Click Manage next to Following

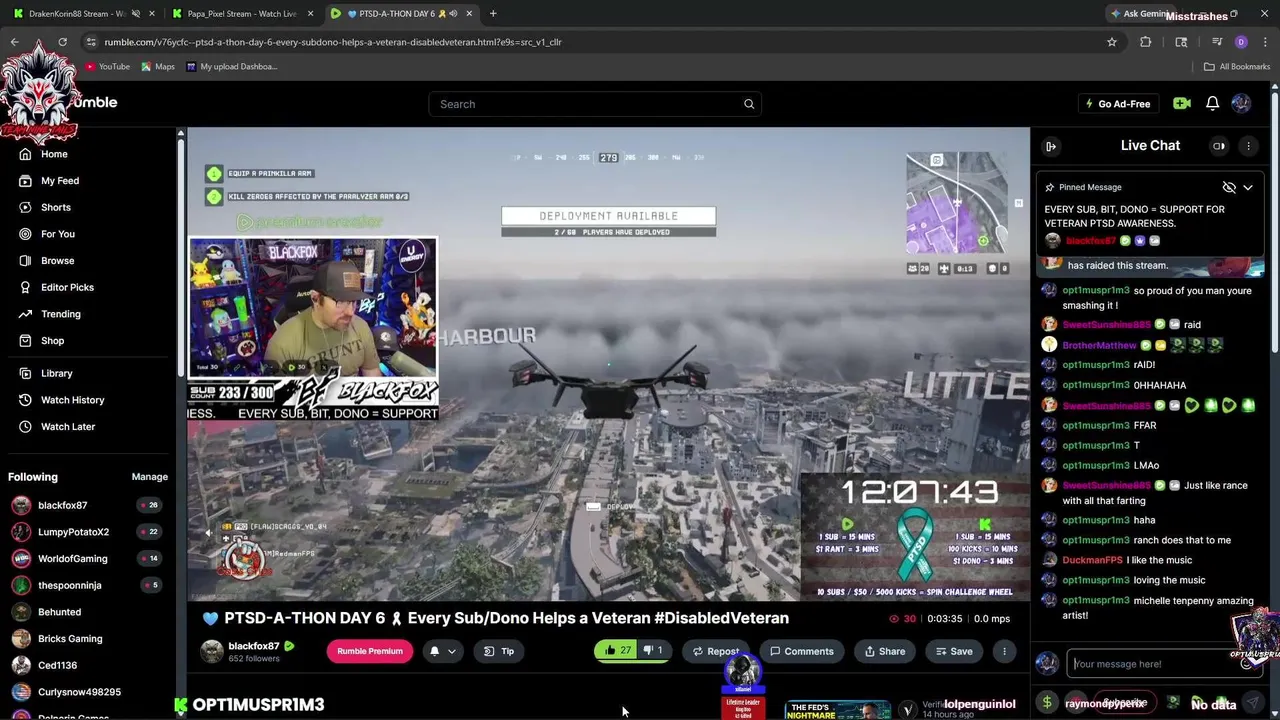pyautogui.click(x=150, y=477)
